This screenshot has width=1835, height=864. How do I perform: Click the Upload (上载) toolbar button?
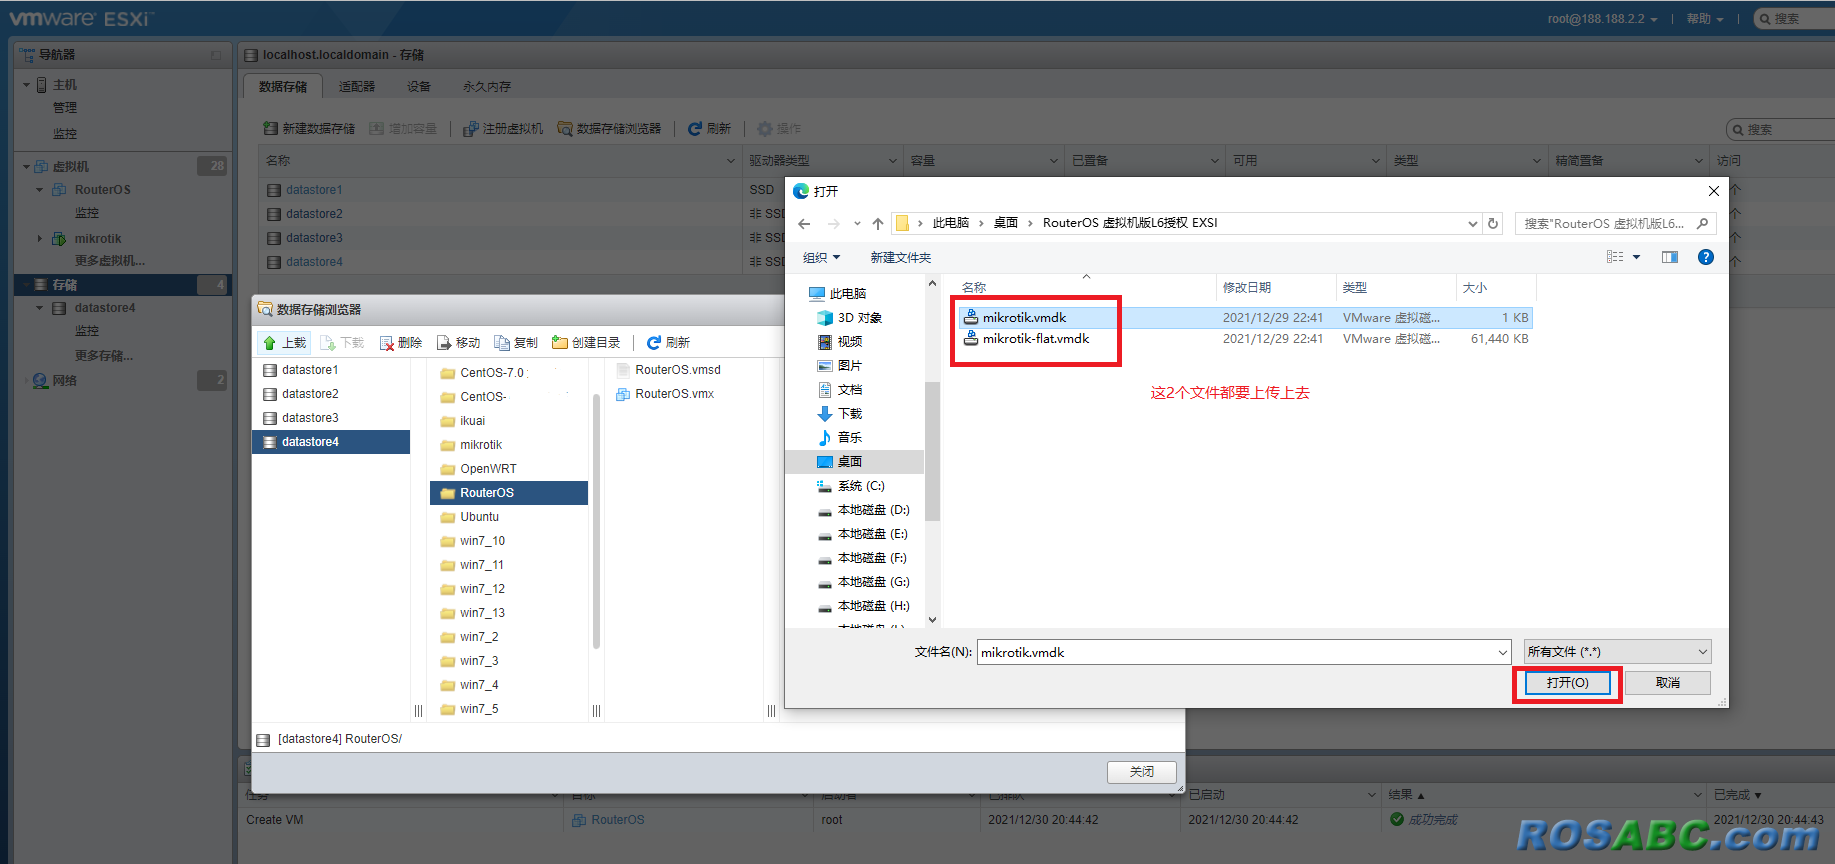[x=284, y=343]
